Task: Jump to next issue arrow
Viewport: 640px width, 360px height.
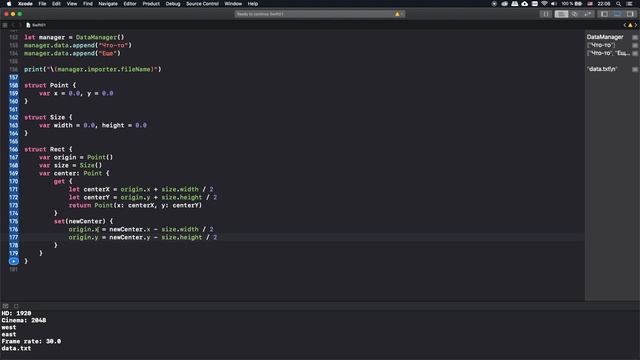Action: 636,25
